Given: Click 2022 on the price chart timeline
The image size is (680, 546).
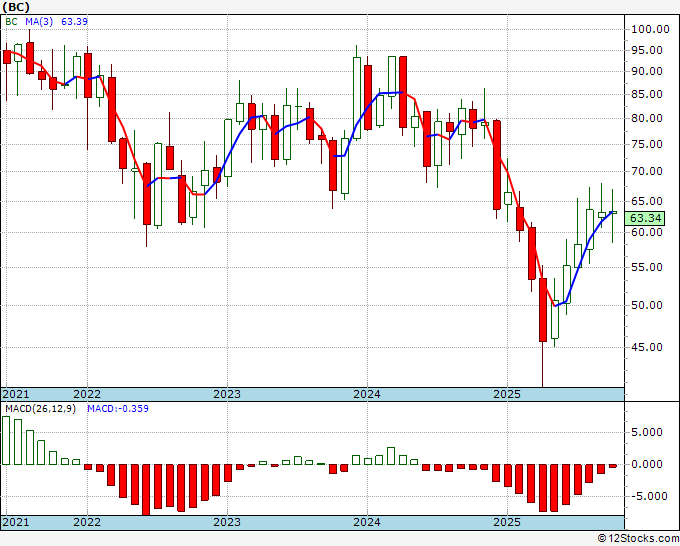Looking at the screenshot, I should pos(87,394).
